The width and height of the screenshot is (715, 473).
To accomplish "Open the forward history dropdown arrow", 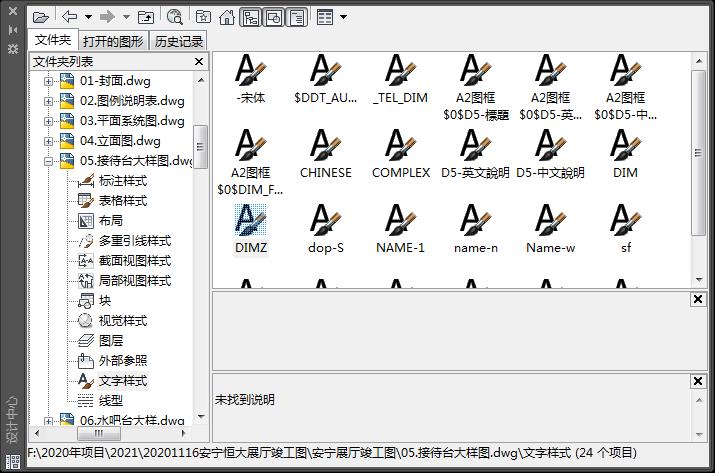I will 126,17.
